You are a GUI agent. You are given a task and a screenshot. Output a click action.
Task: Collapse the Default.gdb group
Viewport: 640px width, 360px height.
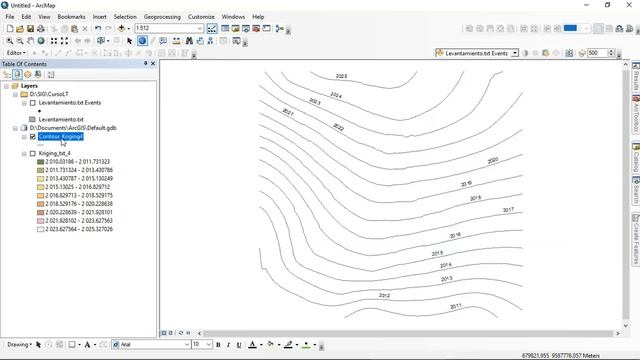(15, 128)
